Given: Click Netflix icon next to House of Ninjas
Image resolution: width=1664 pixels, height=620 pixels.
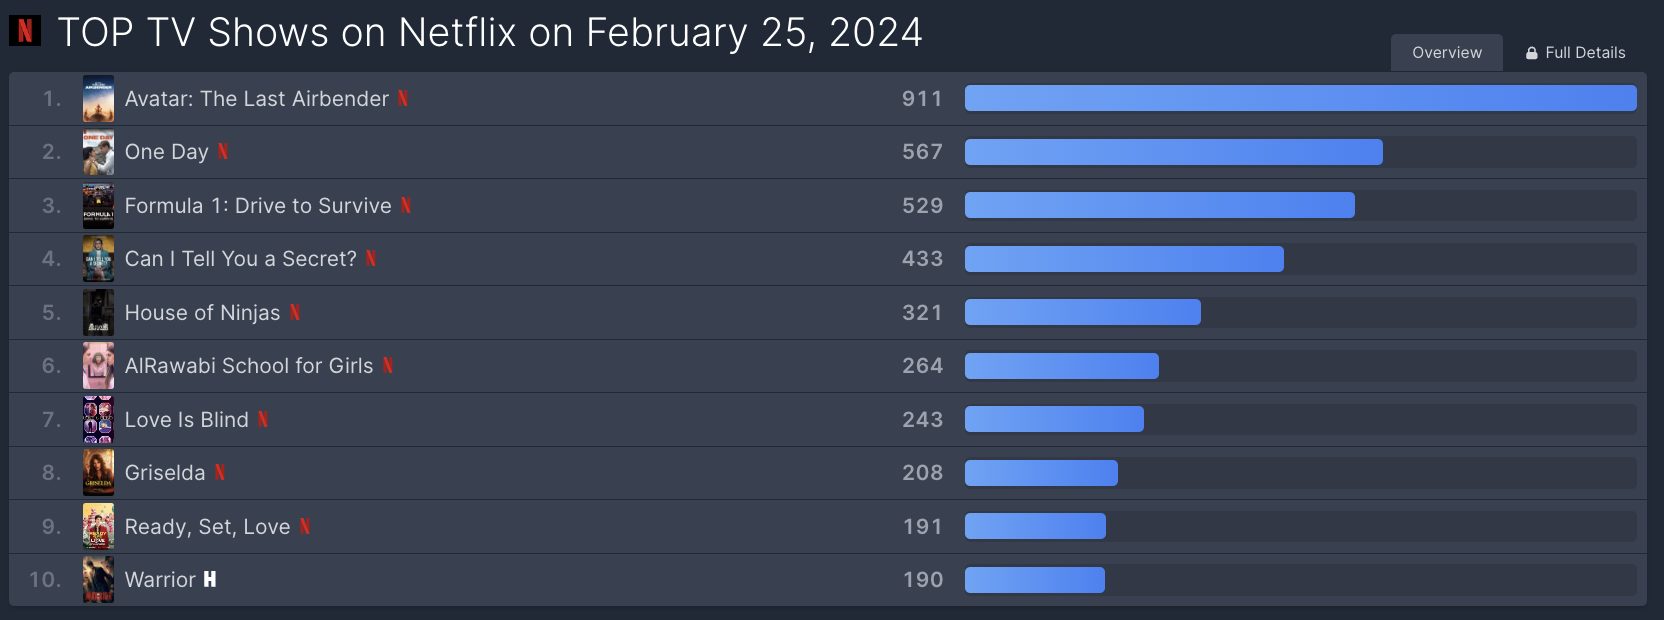Looking at the screenshot, I should click(x=295, y=312).
